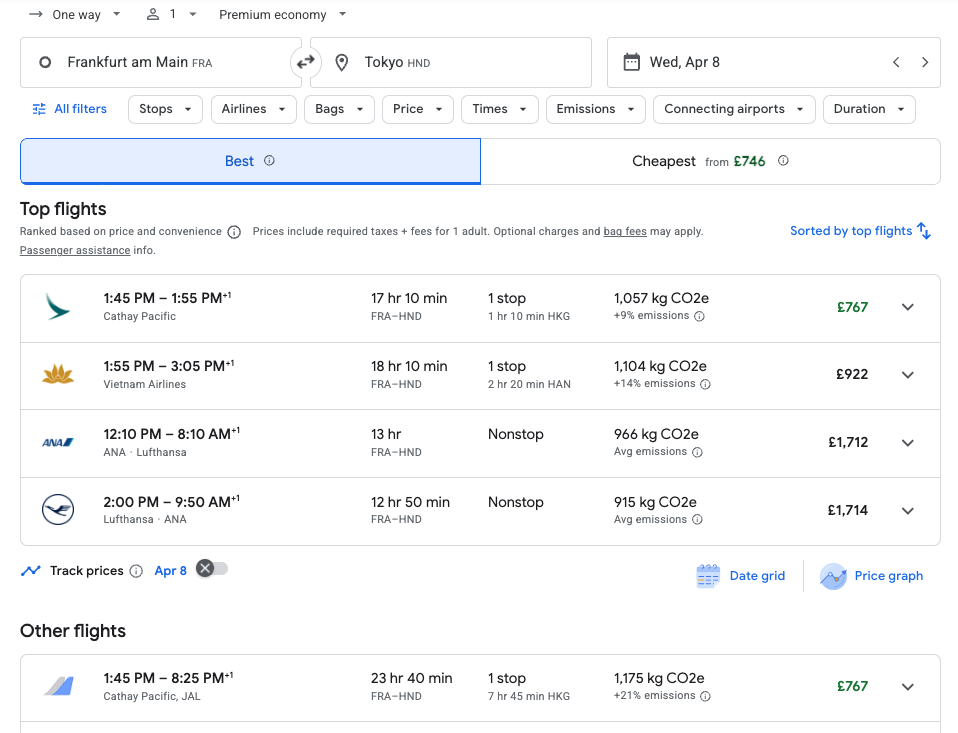958x733 pixels.
Task: Open the bag fees link
Action: coord(625,232)
